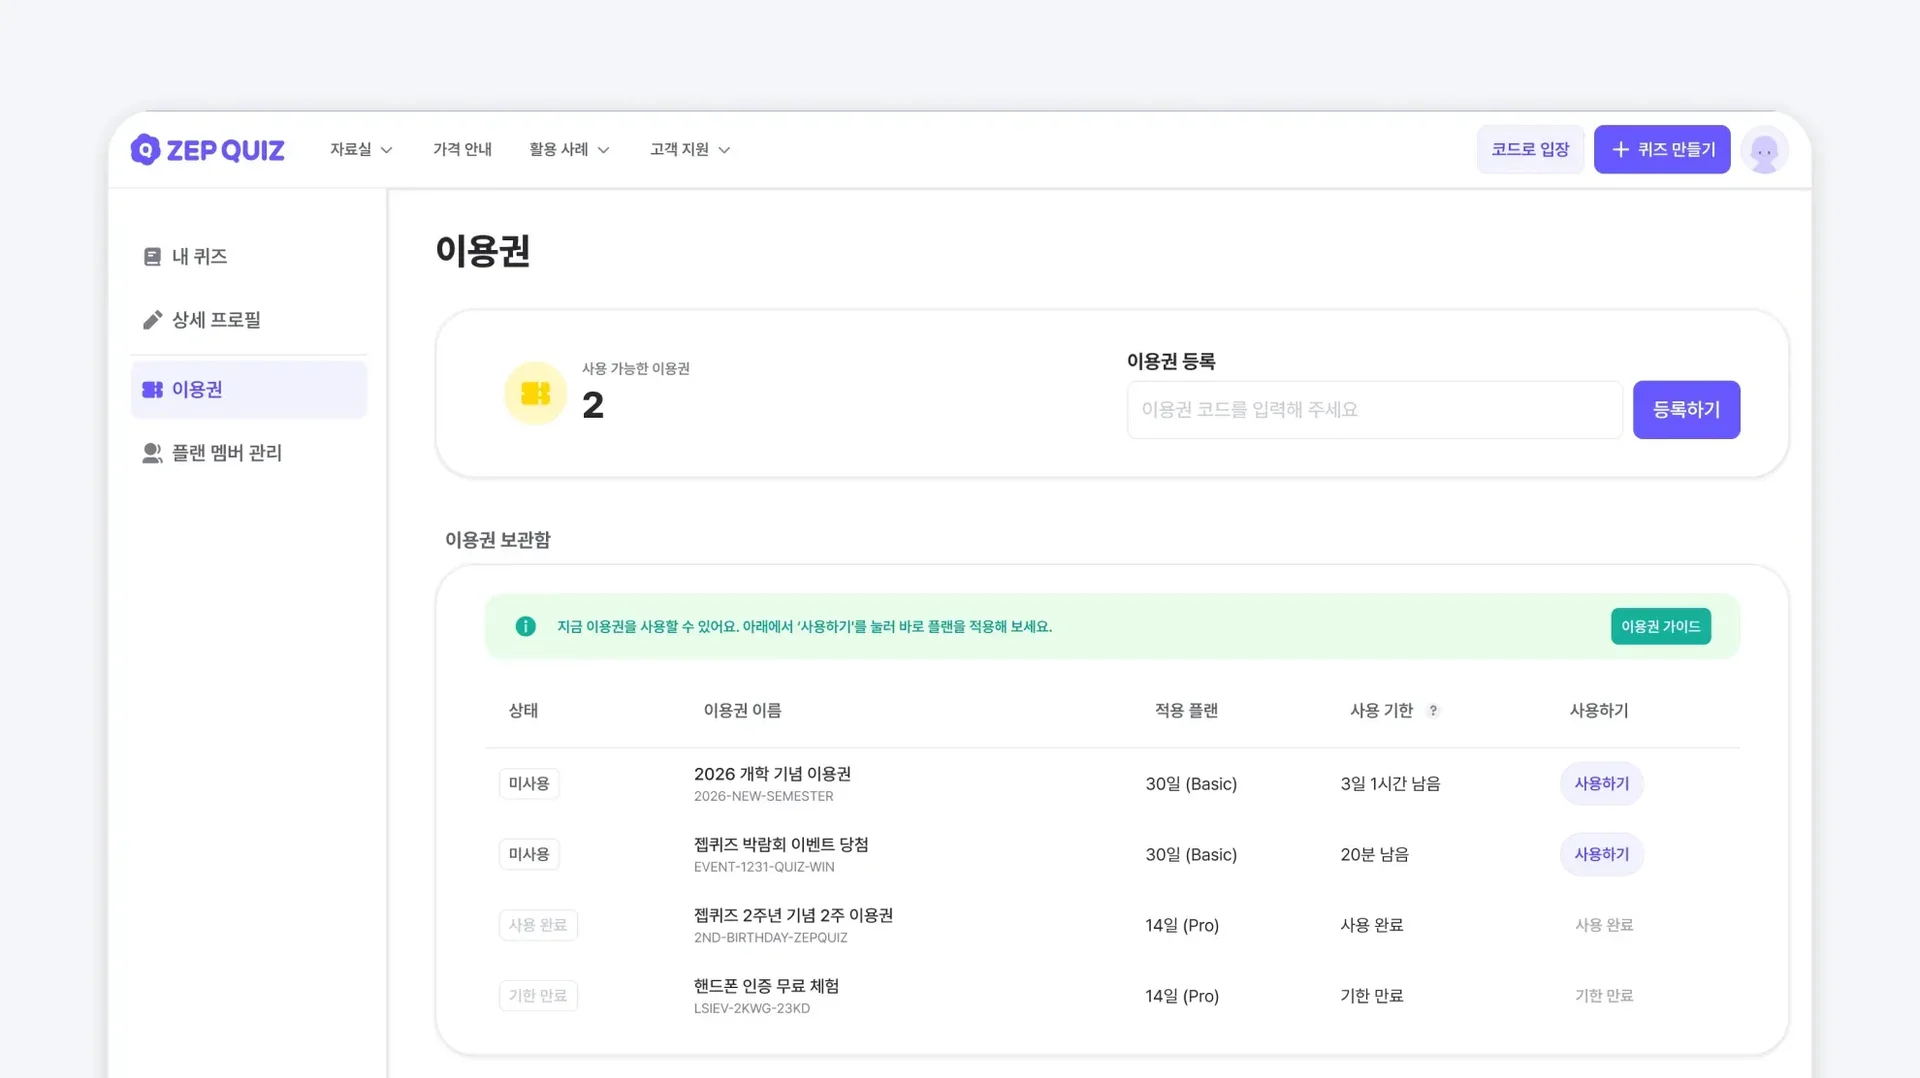Expand the 고객 지원 dropdown

(x=688, y=149)
